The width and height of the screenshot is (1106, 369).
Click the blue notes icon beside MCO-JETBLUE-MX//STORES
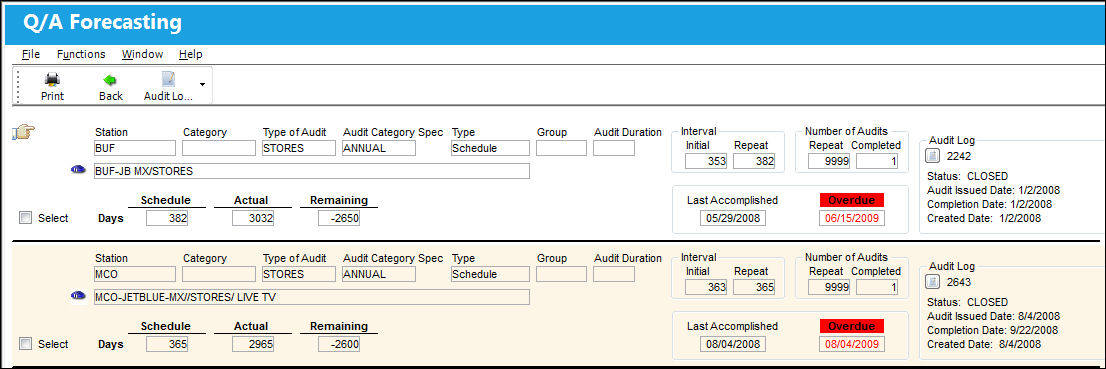pyautogui.click(x=78, y=296)
